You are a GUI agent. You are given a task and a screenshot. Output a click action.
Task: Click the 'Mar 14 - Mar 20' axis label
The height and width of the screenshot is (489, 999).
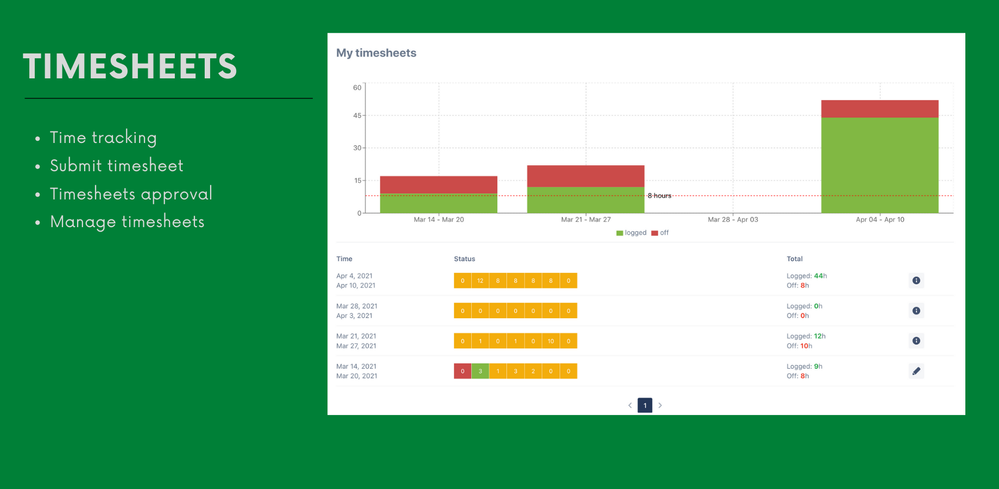click(438, 220)
